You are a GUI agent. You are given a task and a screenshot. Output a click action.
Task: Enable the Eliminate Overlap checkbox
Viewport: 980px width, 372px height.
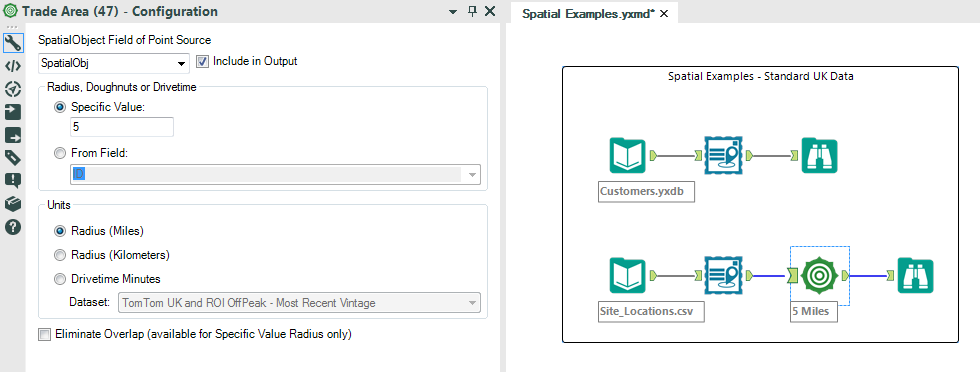pos(44,334)
